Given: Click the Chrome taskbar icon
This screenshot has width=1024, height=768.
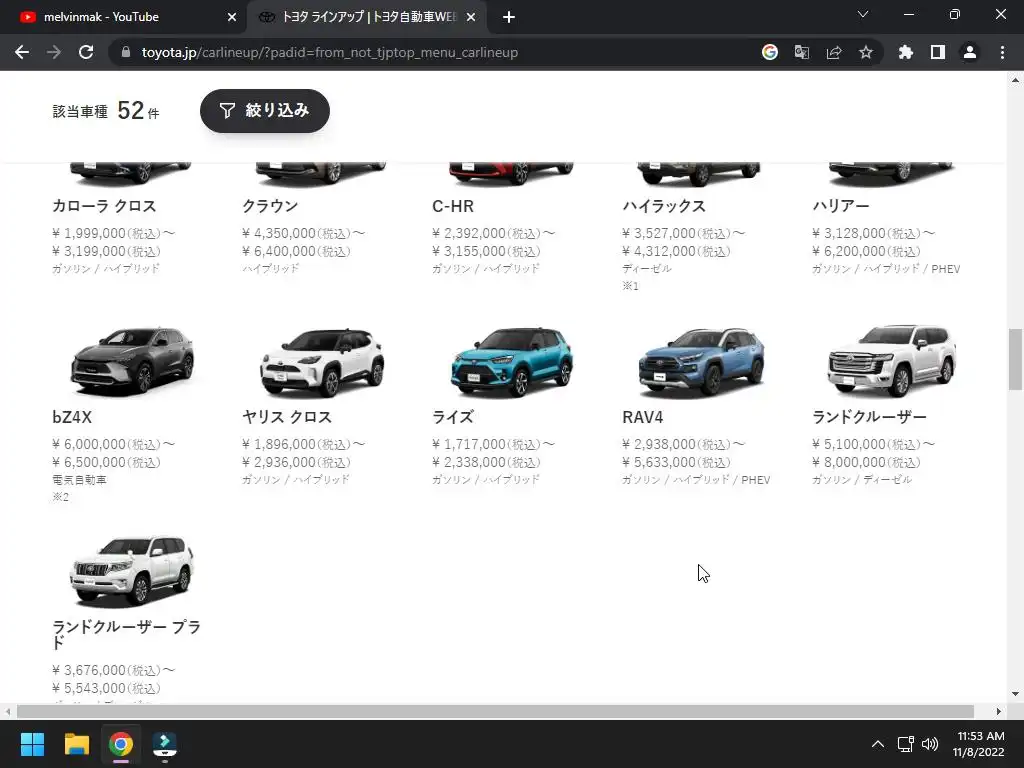Looking at the screenshot, I should 121,744.
